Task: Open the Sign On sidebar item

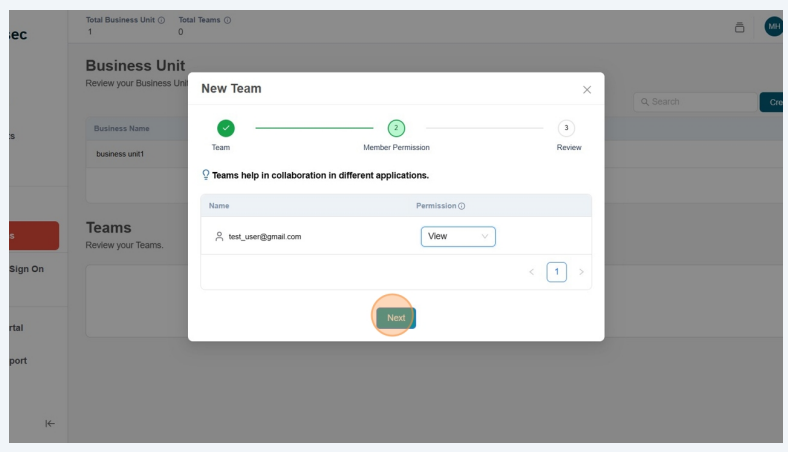Action: [28, 269]
